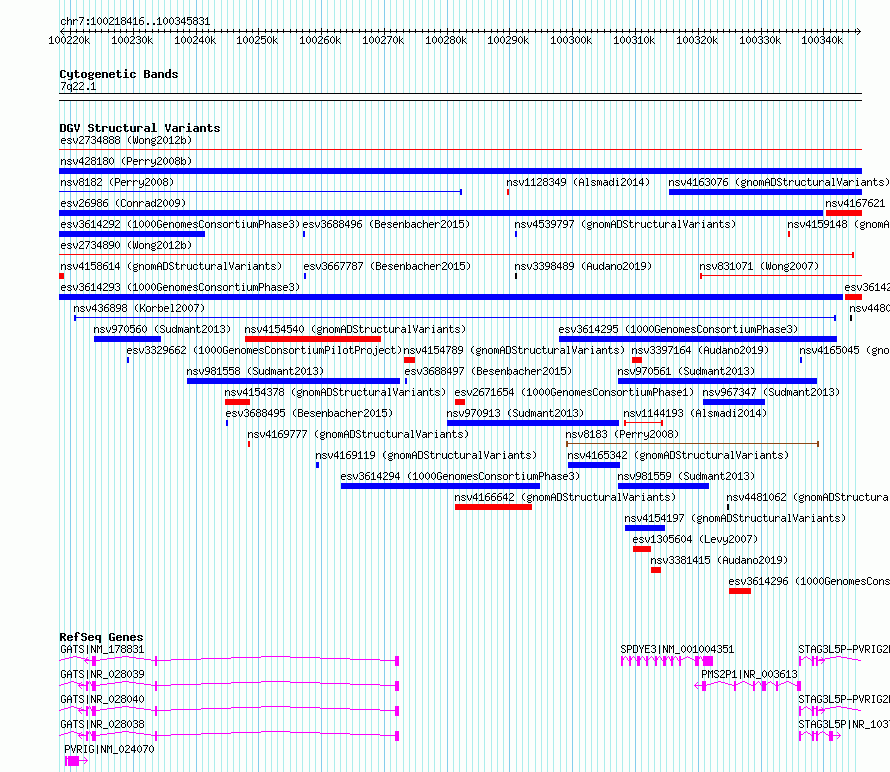Click the esv2734888 (Wong2012b) variant label

click(x=126, y=140)
